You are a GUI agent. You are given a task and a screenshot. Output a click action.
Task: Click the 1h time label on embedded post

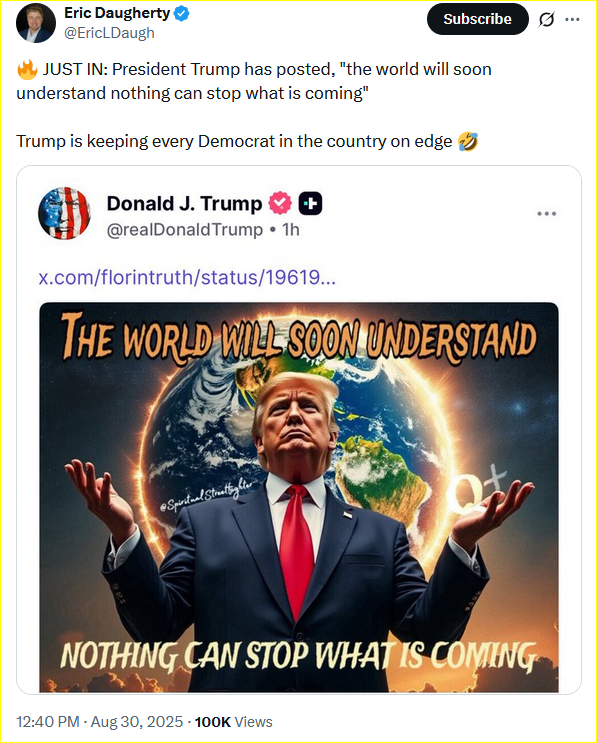291,230
